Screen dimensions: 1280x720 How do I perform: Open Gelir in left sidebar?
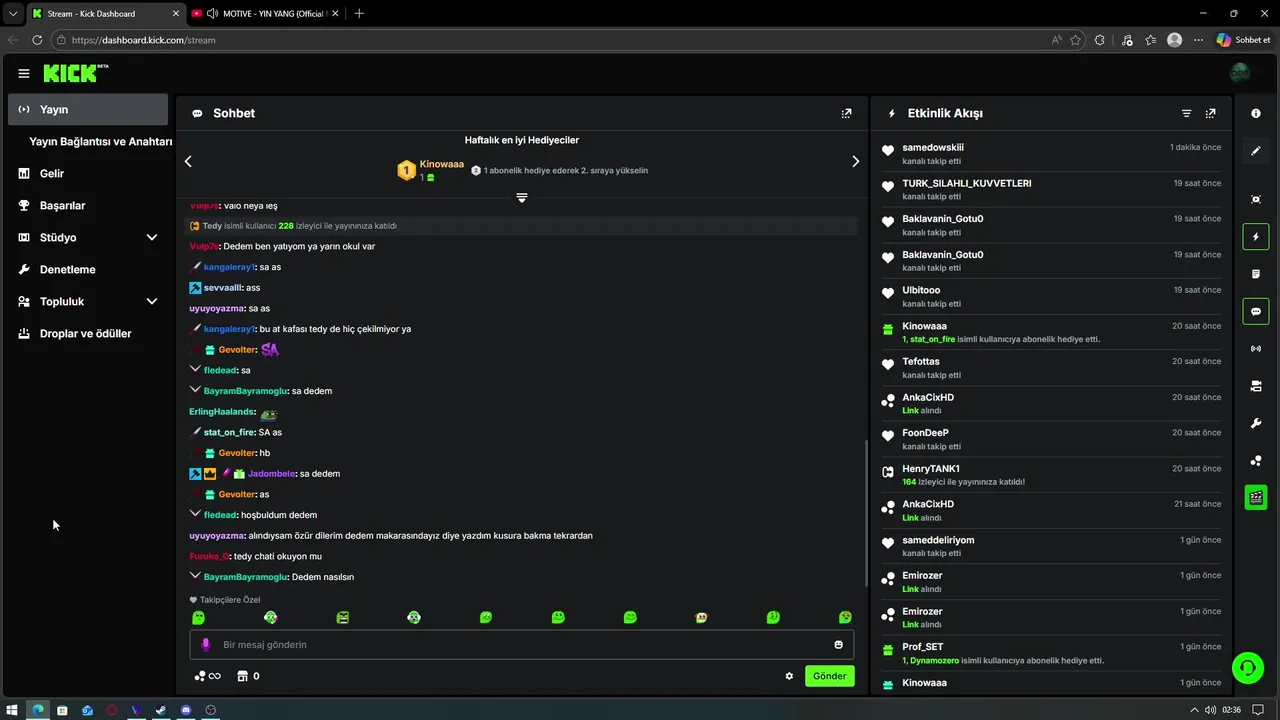88,173
